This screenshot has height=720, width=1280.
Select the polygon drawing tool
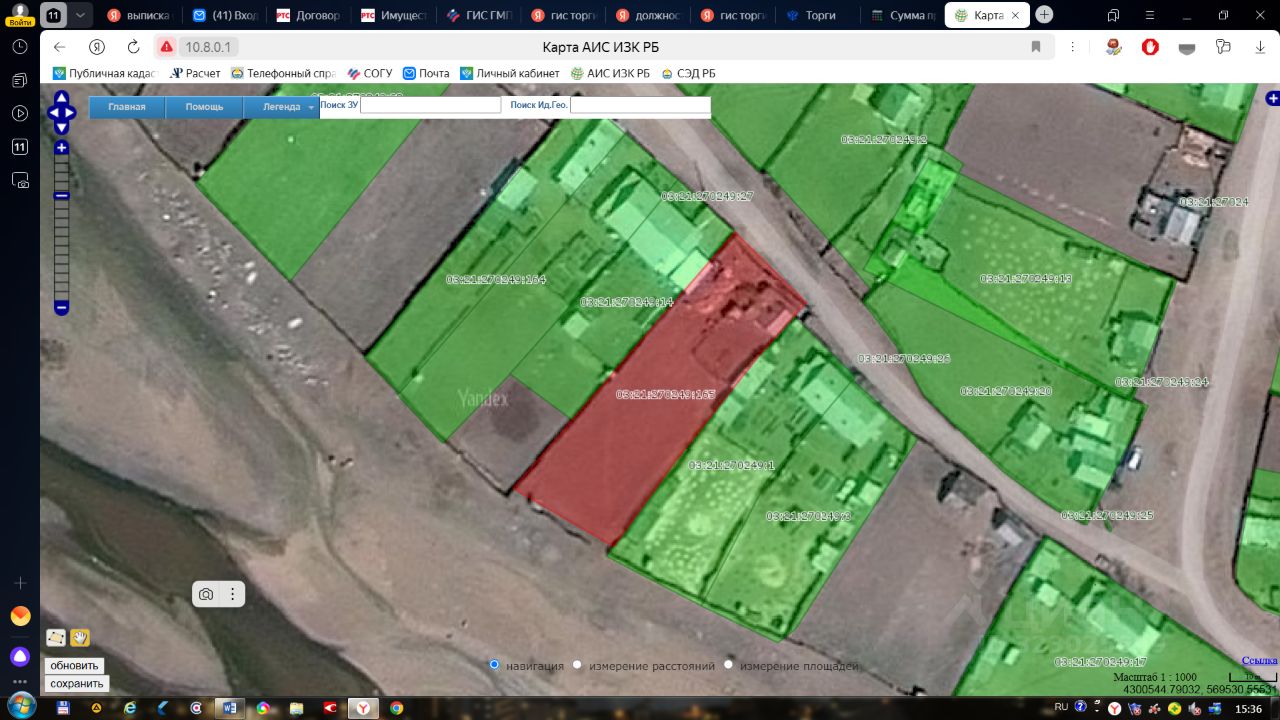click(x=56, y=637)
